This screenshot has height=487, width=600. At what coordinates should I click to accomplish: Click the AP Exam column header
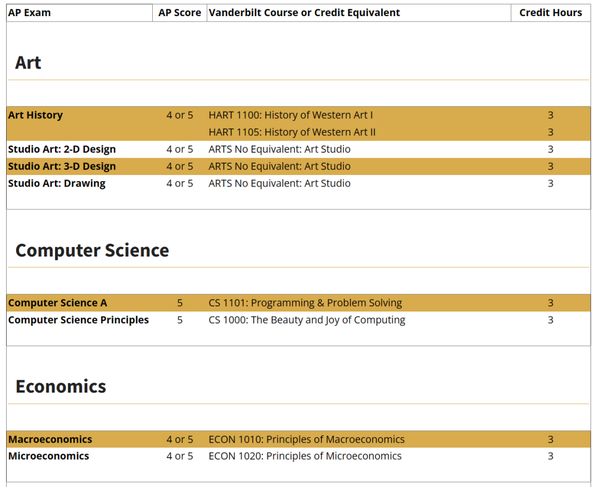click(29, 13)
